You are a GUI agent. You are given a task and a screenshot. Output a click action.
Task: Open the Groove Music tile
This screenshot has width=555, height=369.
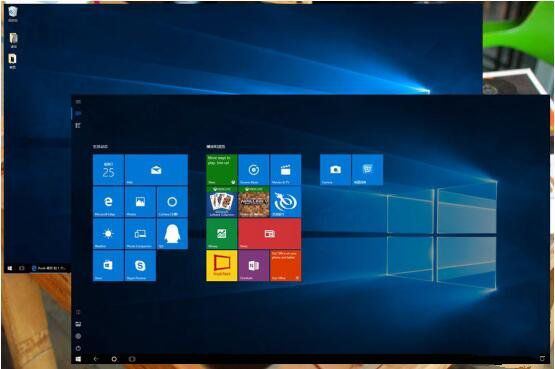[x=254, y=169]
